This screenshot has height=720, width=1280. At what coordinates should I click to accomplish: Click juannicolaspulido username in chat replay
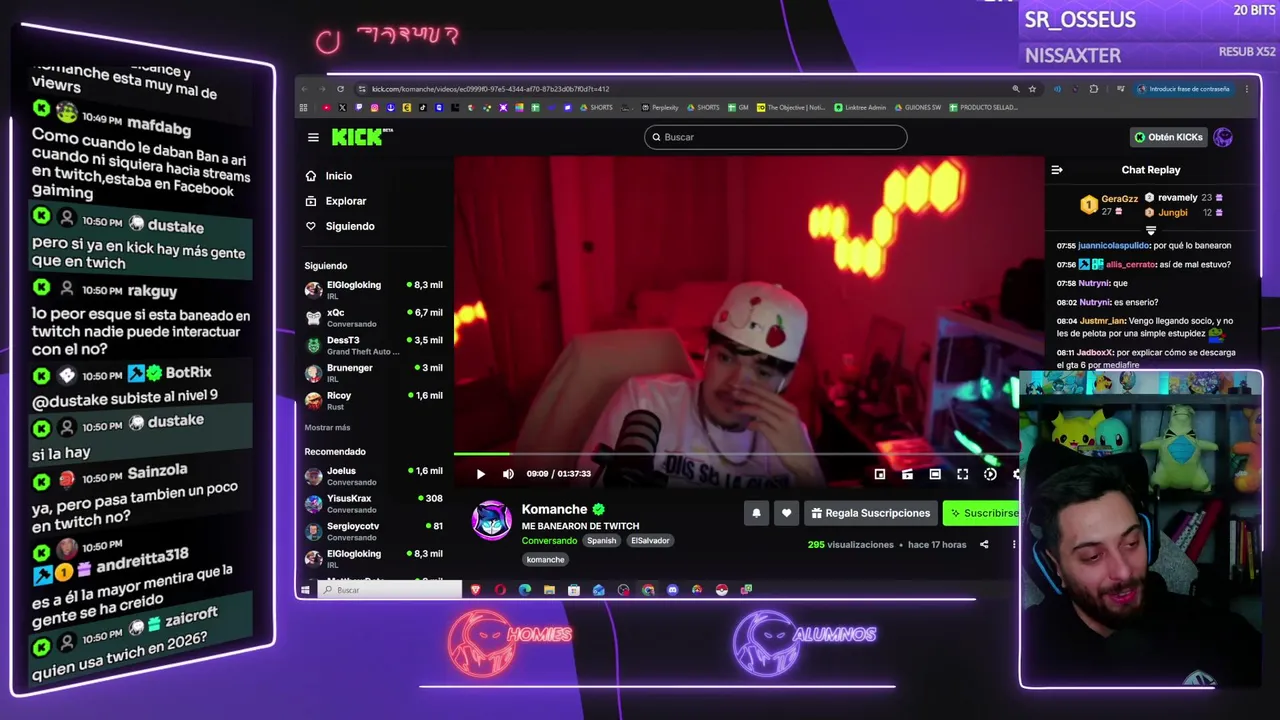1113,246
